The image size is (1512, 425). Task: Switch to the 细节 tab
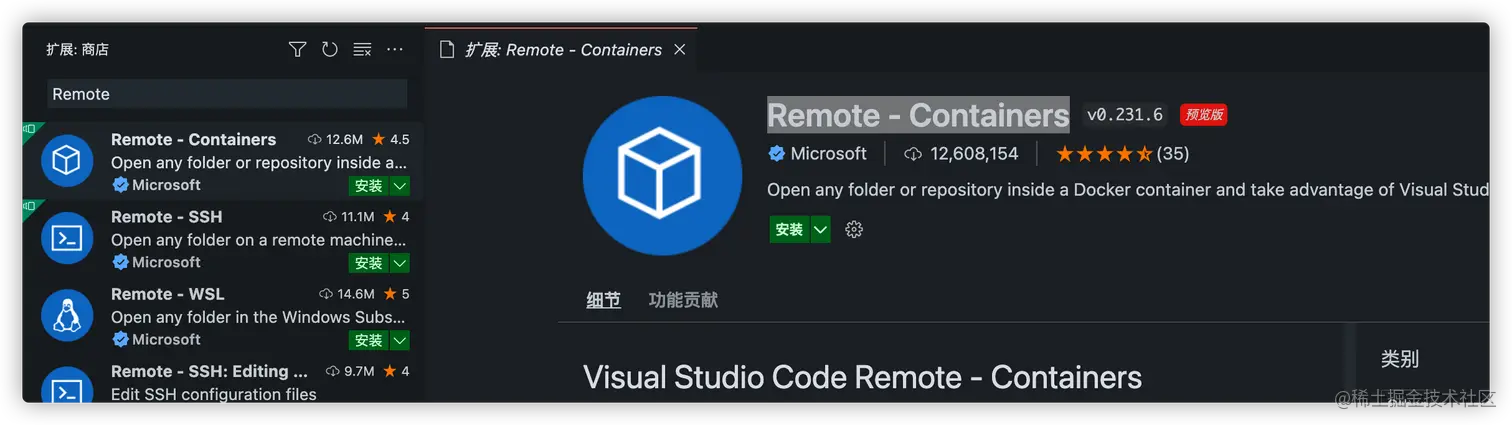[x=603, y=300]
